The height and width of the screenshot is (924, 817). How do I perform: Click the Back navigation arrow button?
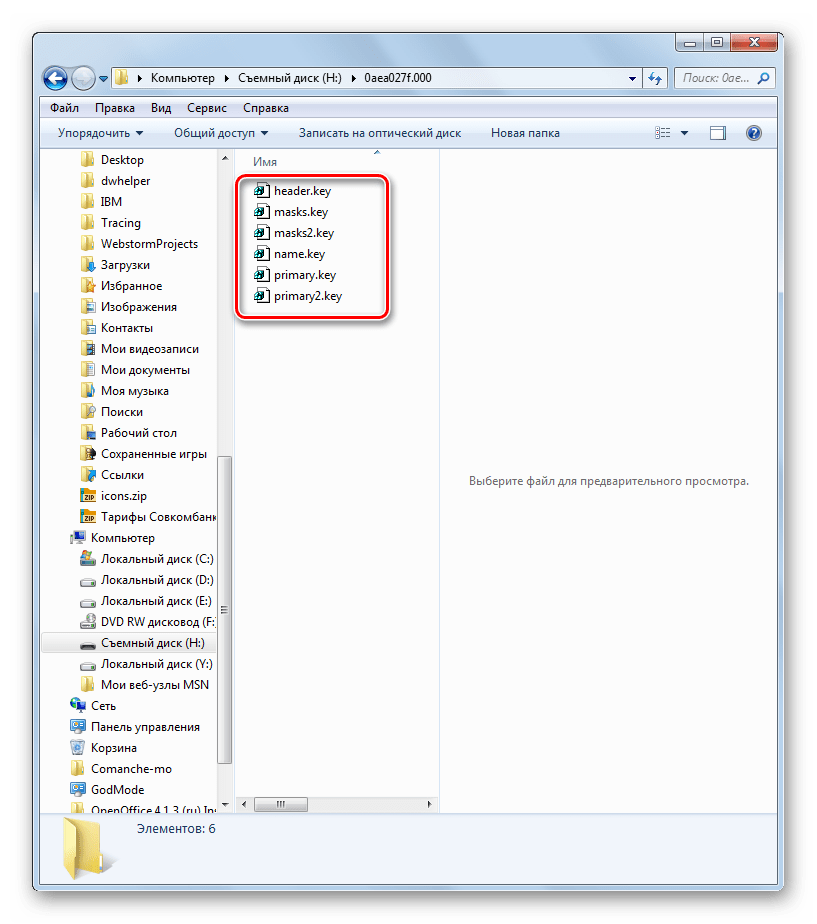[x=56, y=78]
